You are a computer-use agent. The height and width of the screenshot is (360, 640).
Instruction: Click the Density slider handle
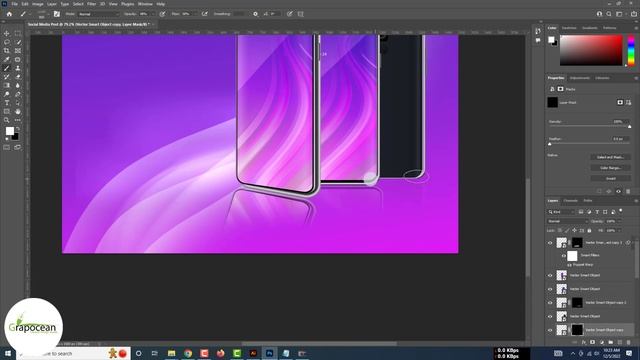[x=629, y=127]
